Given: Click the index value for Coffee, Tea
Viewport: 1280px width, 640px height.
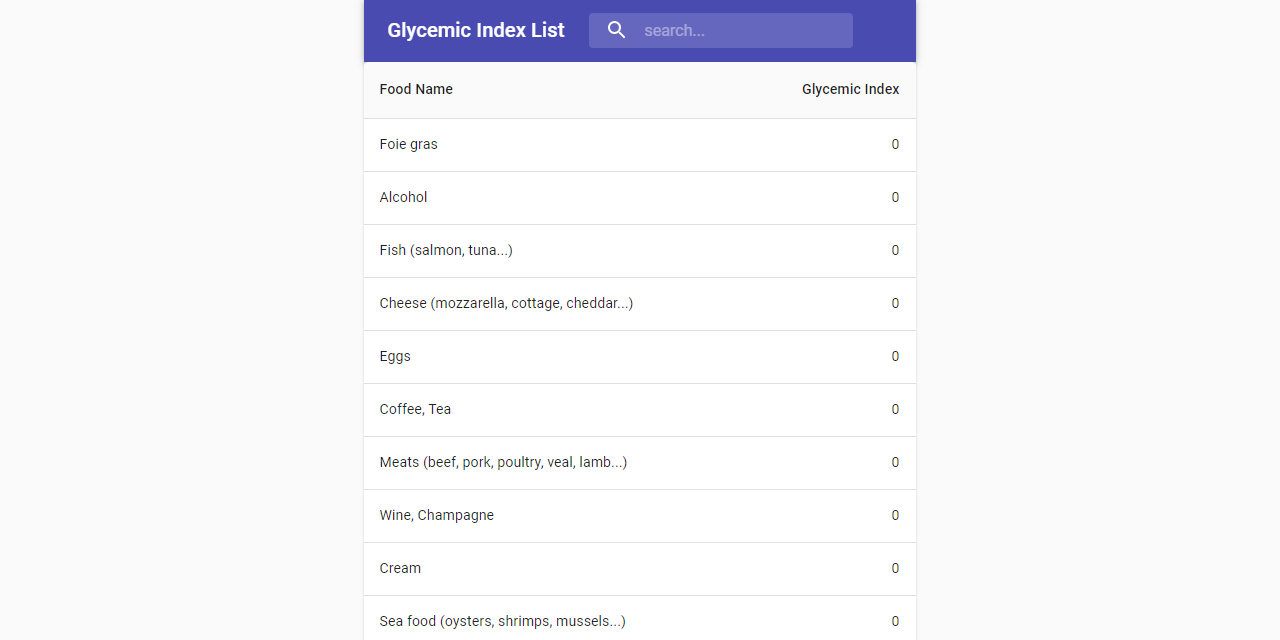Looking at the screenshot, I should pyautogui.click(x=895, y=409).
